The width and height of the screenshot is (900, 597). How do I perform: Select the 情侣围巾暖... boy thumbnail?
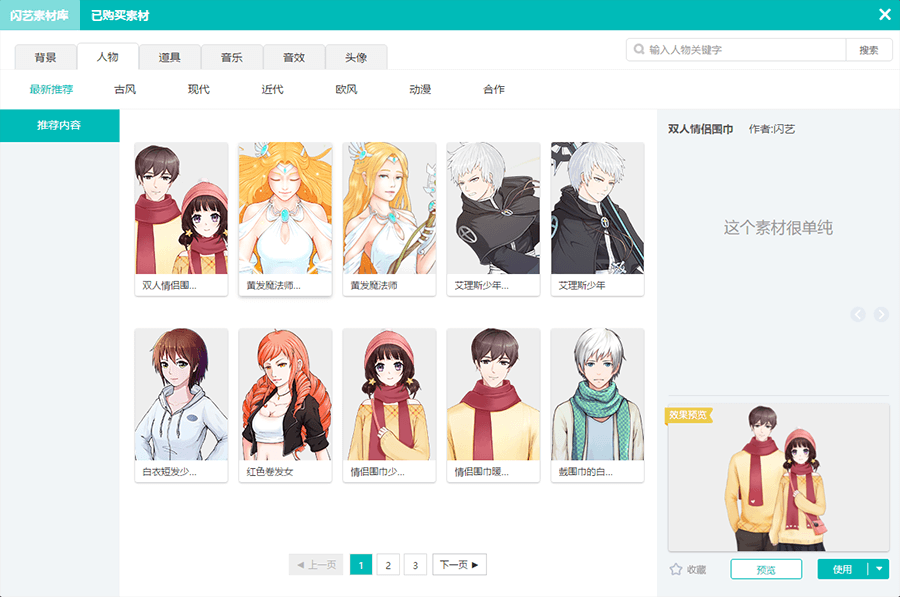[493, 405]
